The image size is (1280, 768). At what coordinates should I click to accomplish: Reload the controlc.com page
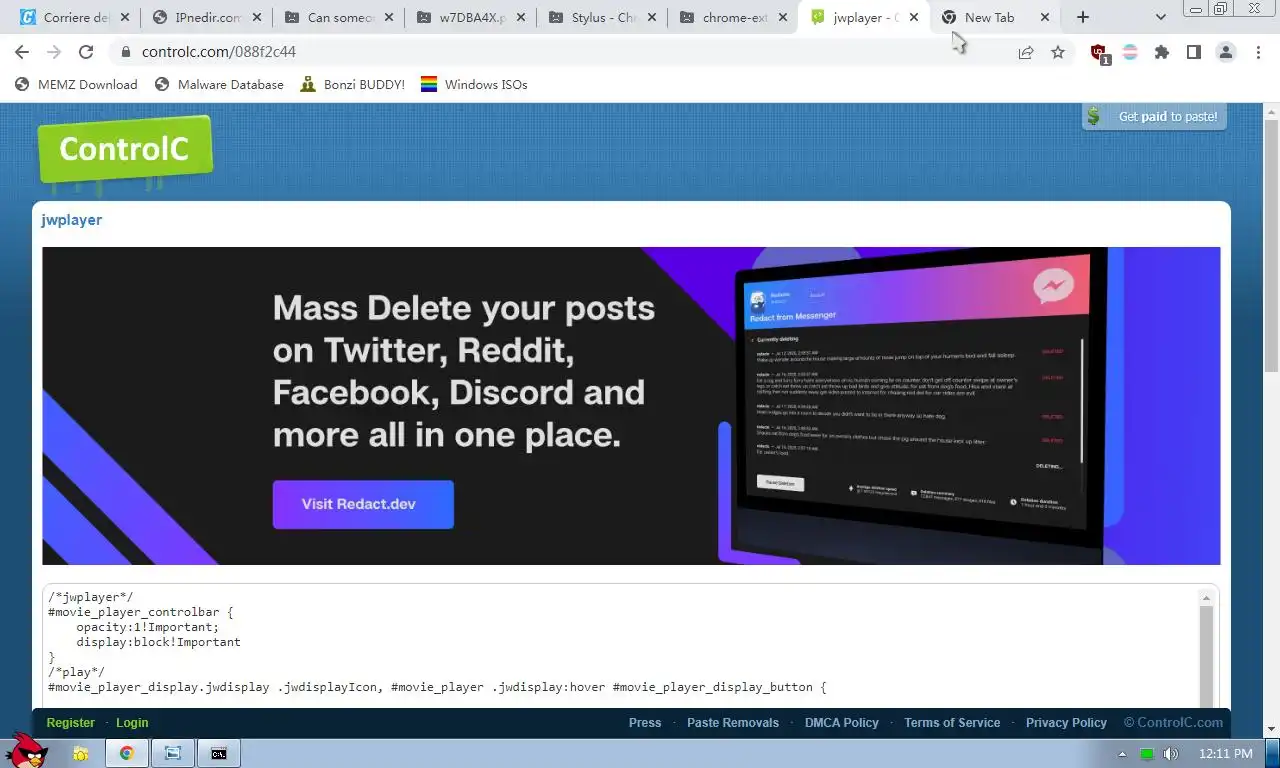tap(86, 52)
